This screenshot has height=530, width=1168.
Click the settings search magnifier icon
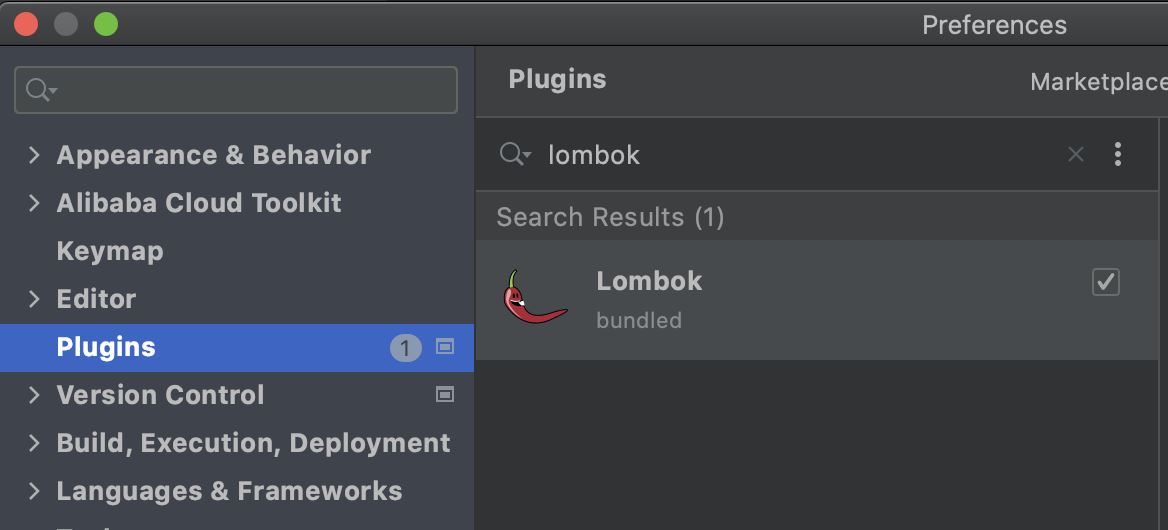point(40,90)
